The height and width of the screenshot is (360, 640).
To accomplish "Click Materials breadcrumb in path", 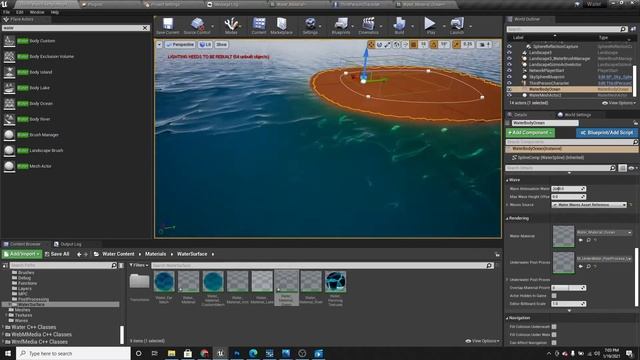I will pyautogui.click(x=156, y=254).
